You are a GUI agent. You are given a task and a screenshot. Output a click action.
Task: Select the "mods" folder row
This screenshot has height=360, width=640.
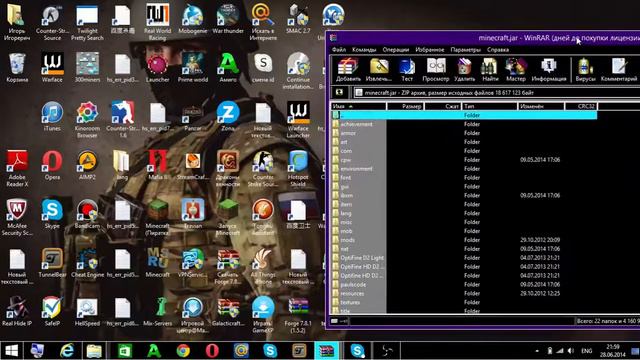pyautogui.click(x=464, y=240)
